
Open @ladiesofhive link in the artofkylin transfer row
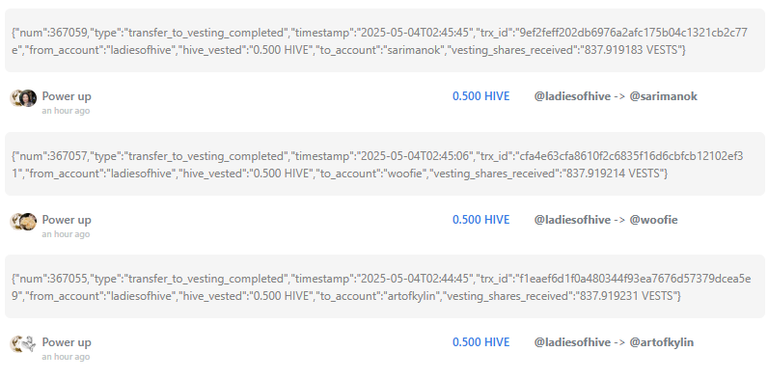pyautogui.click(x=573, y=342)
